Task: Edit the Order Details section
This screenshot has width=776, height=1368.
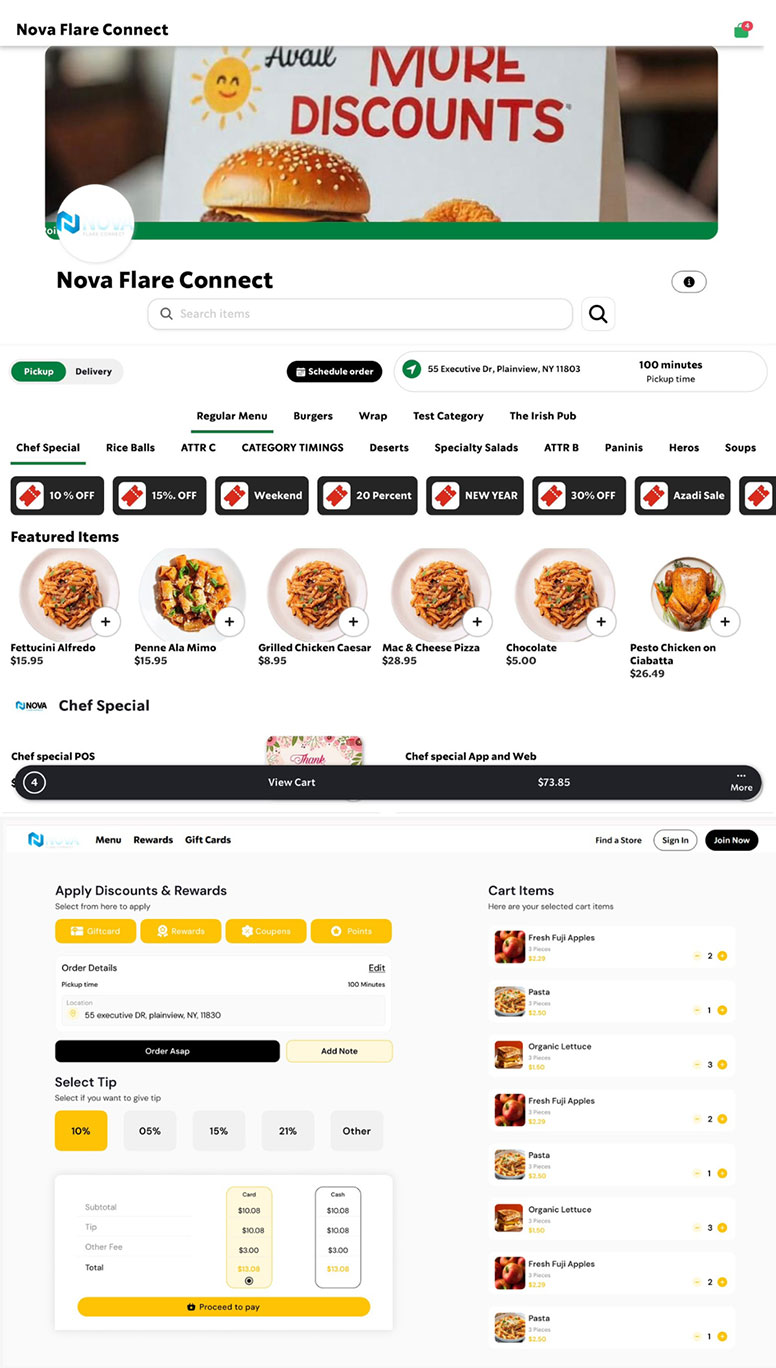Action: tap(376, 968)
